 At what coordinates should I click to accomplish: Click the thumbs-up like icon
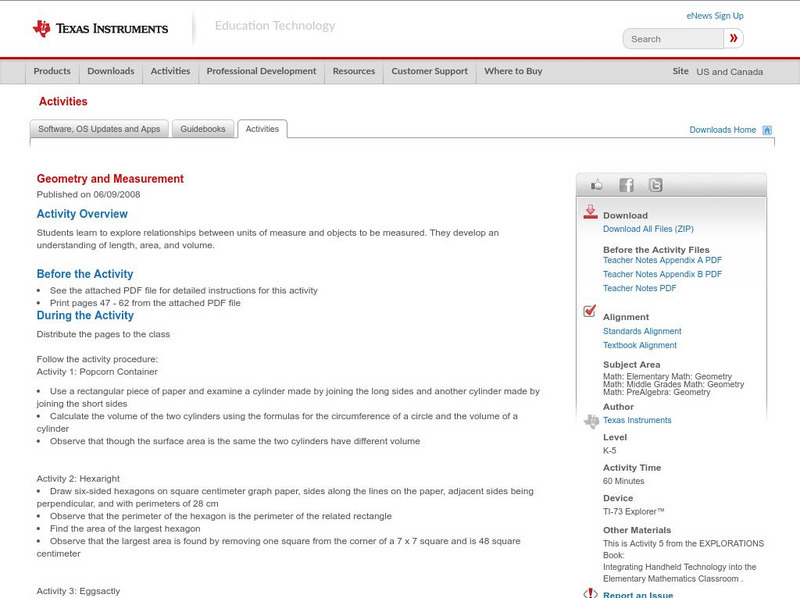(x=596, y=185)
